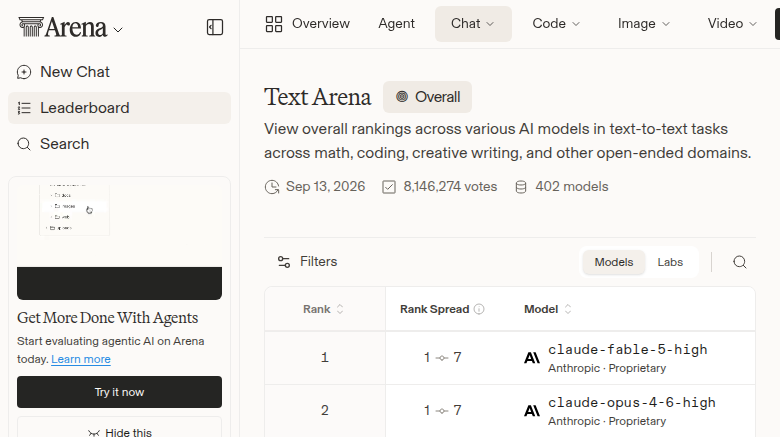Expand the Code dropdown menu
The width and height of the screenshot is (780, 437).
click(x=556, y=24)
